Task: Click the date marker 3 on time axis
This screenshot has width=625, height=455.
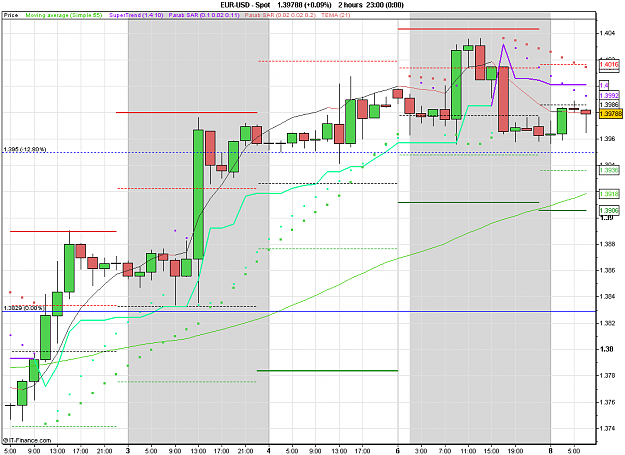Action: [x=128, y=451]
